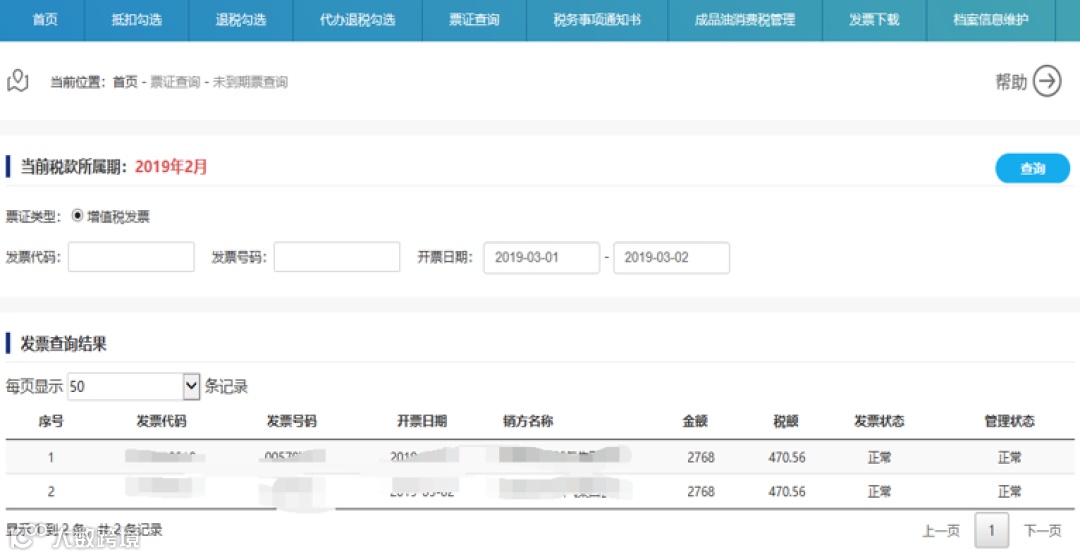Focus the 发票代码 input field
This screenshot has width=1080, height=557.
(131, 257)
